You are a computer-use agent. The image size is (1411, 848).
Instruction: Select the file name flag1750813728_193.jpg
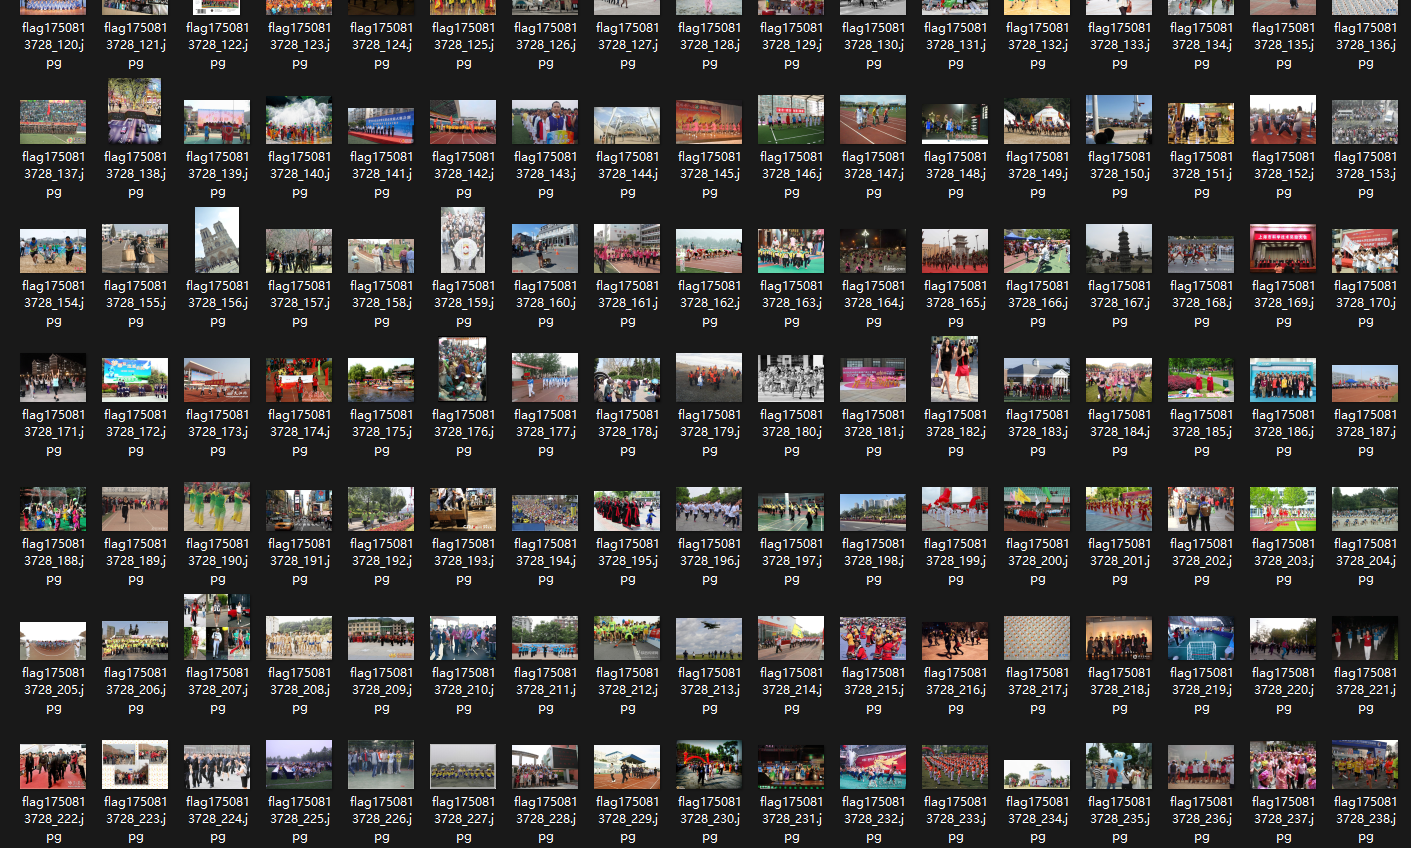coord(463,561)
